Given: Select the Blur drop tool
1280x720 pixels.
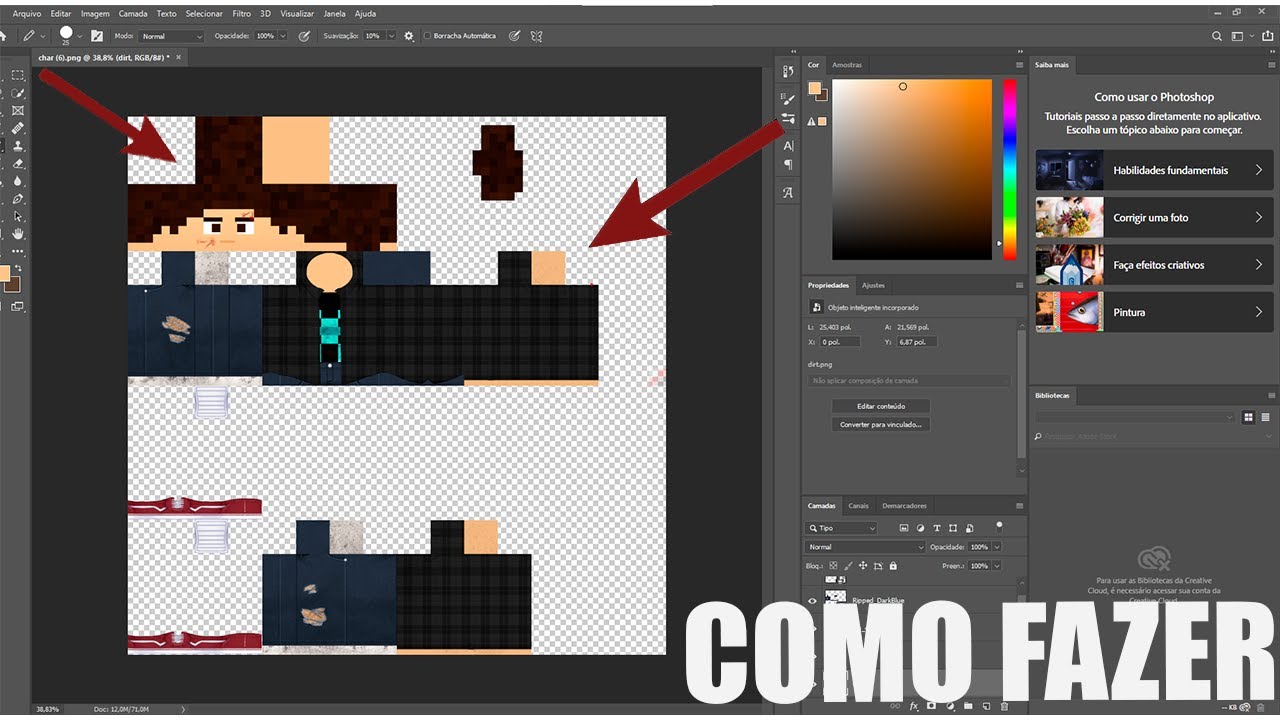Looking at the screenshot, I should [x=18, y=181].
